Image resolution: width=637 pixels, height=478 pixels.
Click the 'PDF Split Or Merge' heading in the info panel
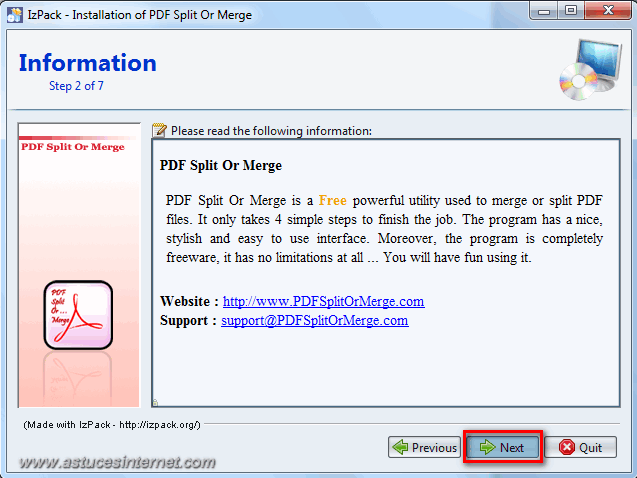coord(221,165)
